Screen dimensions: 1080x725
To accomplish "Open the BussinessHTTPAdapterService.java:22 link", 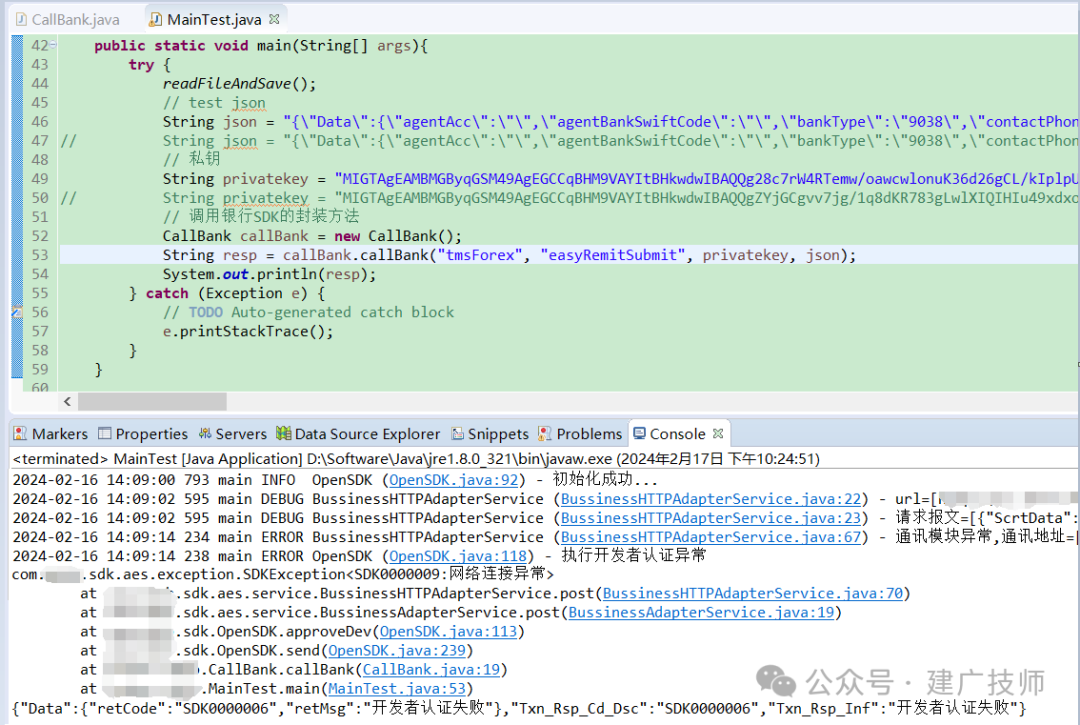I will coord(711,499).
